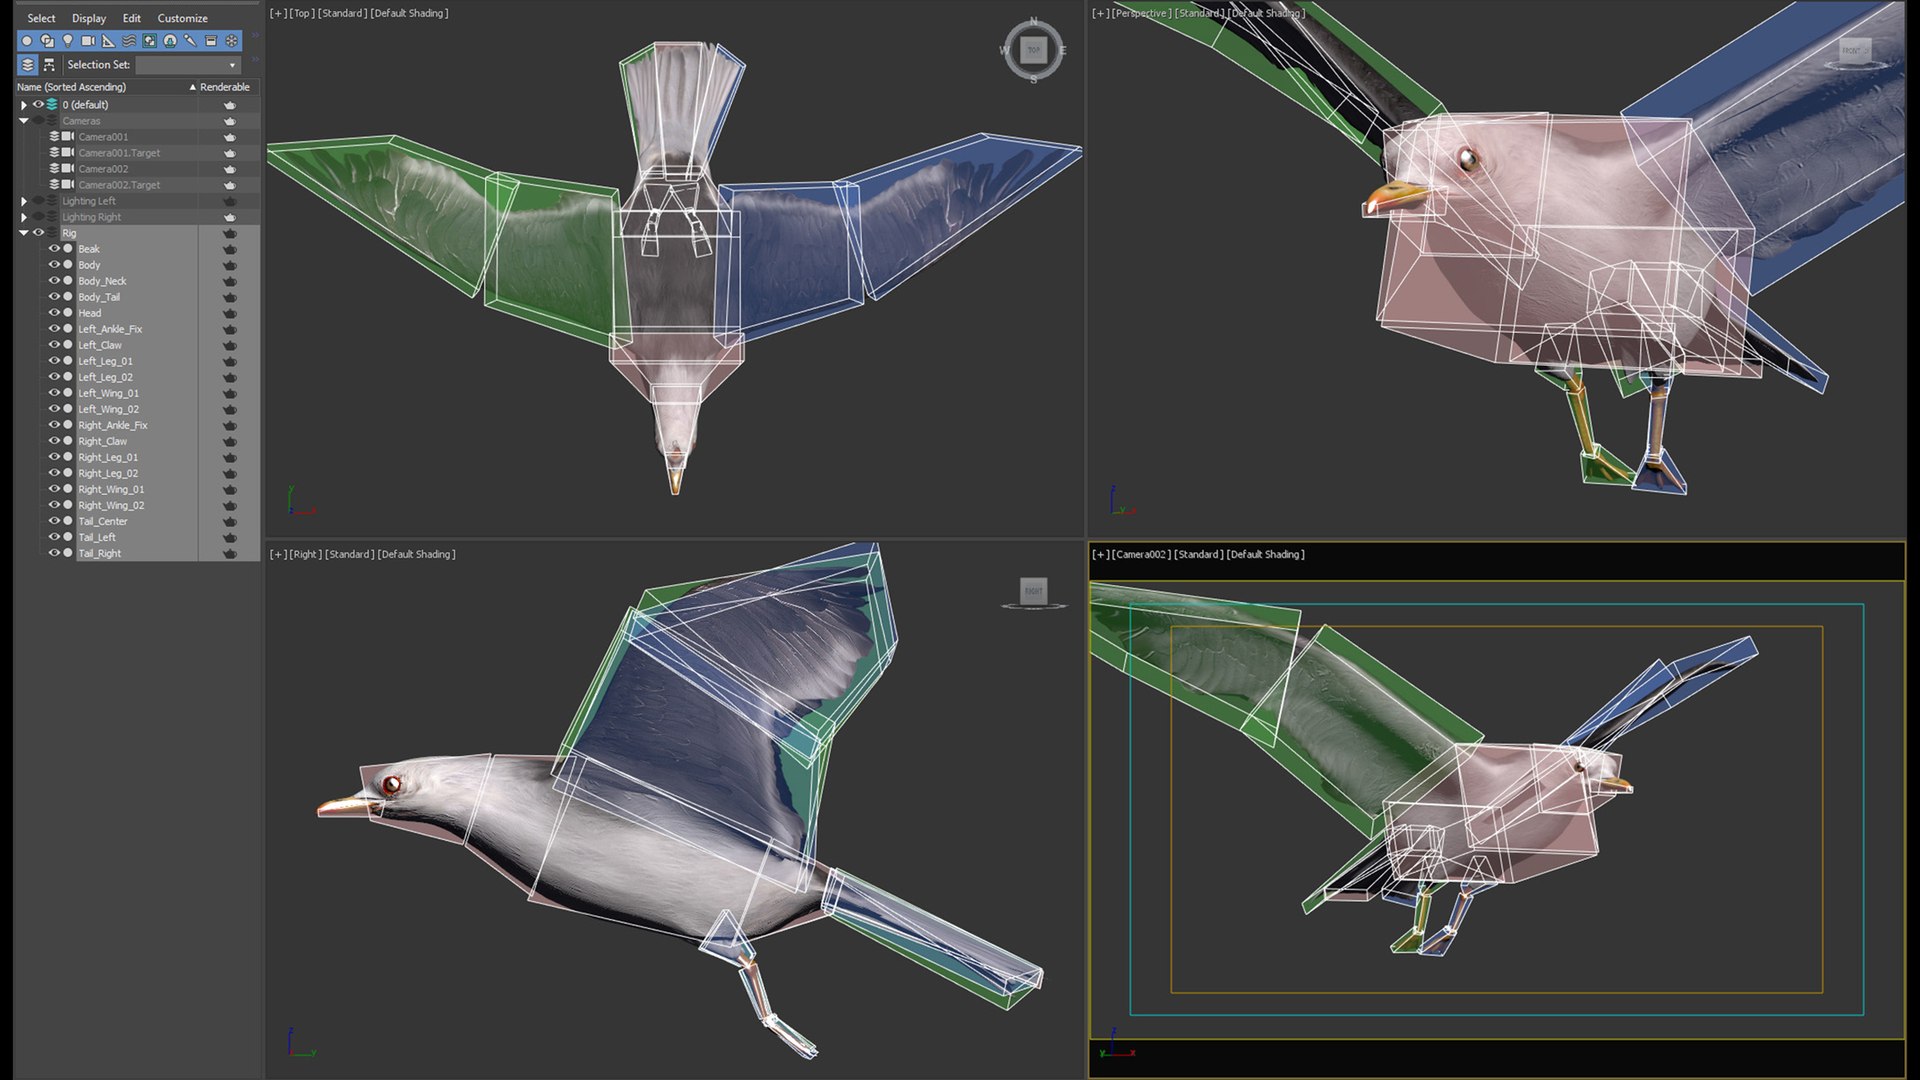Click the ViewCube in the Top viewport
Image resolution: width=1920 pixels, height=1080 pixels.
pyautogui.click(x=1034, y=50)
